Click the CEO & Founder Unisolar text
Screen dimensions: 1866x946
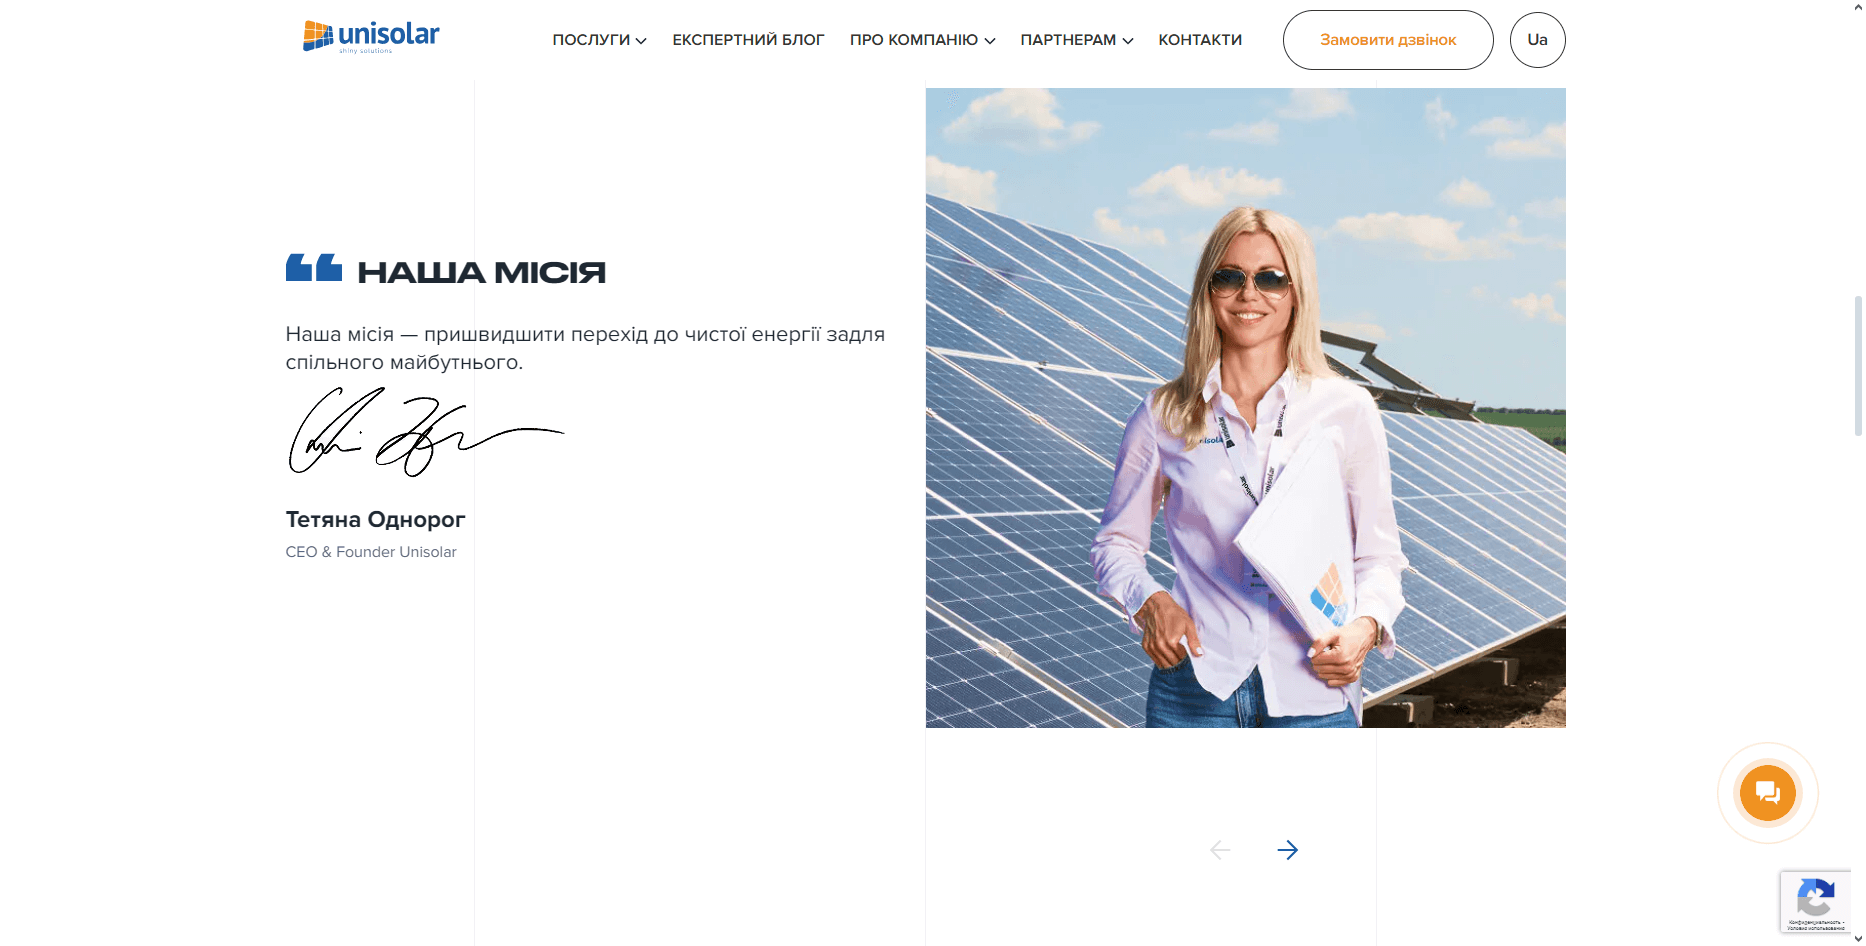(371, 552)
